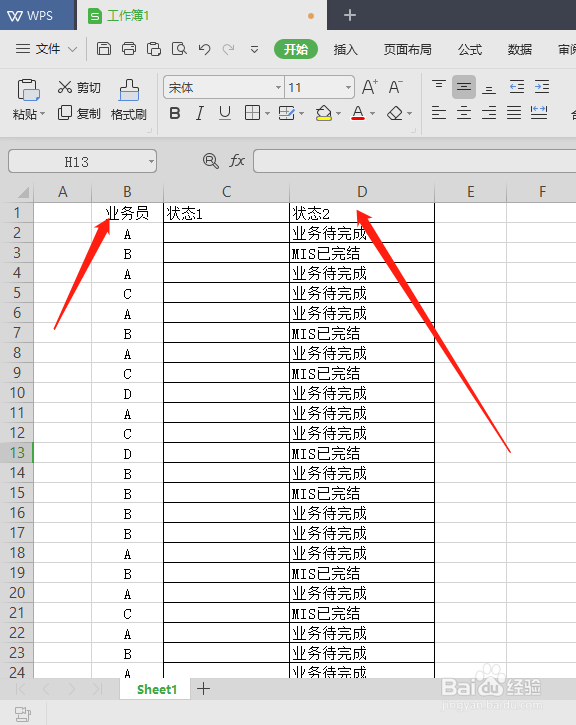
Task: Open a new document tab with plus
Action: click(349, 15)
